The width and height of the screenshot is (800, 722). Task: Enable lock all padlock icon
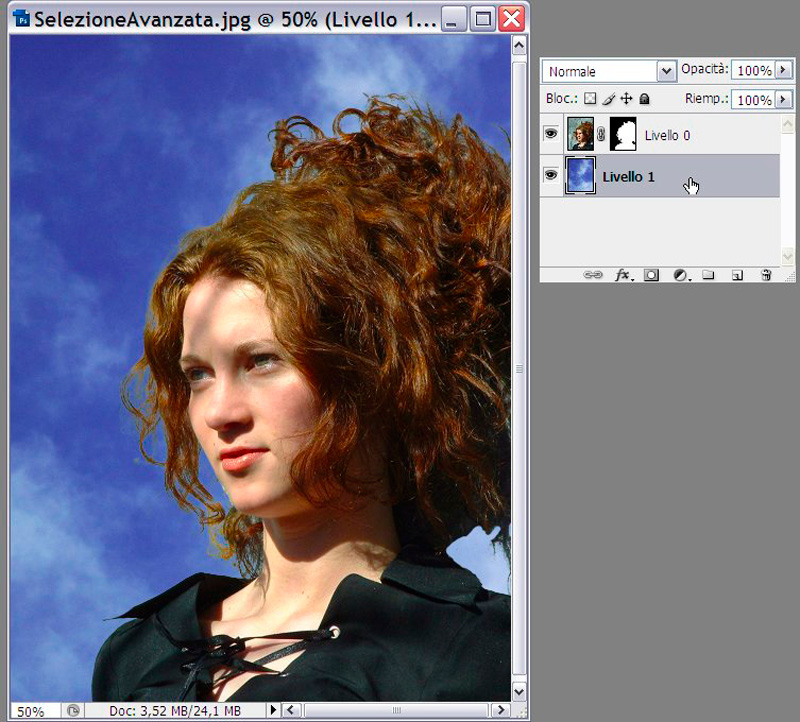pyautogui.click(x=644, y=99)
